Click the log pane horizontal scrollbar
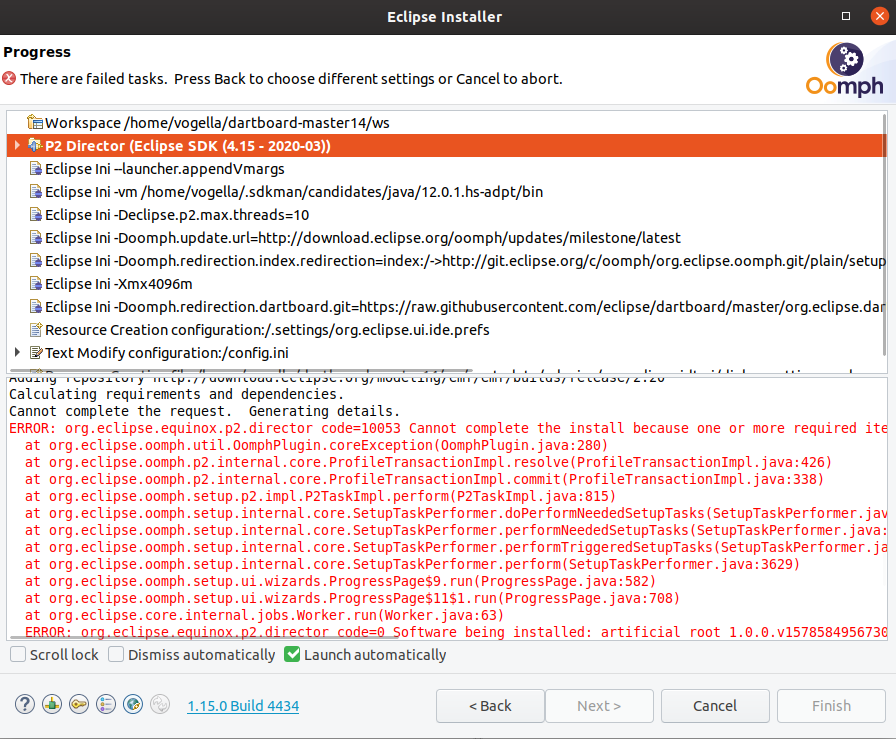 coord(203,636)
